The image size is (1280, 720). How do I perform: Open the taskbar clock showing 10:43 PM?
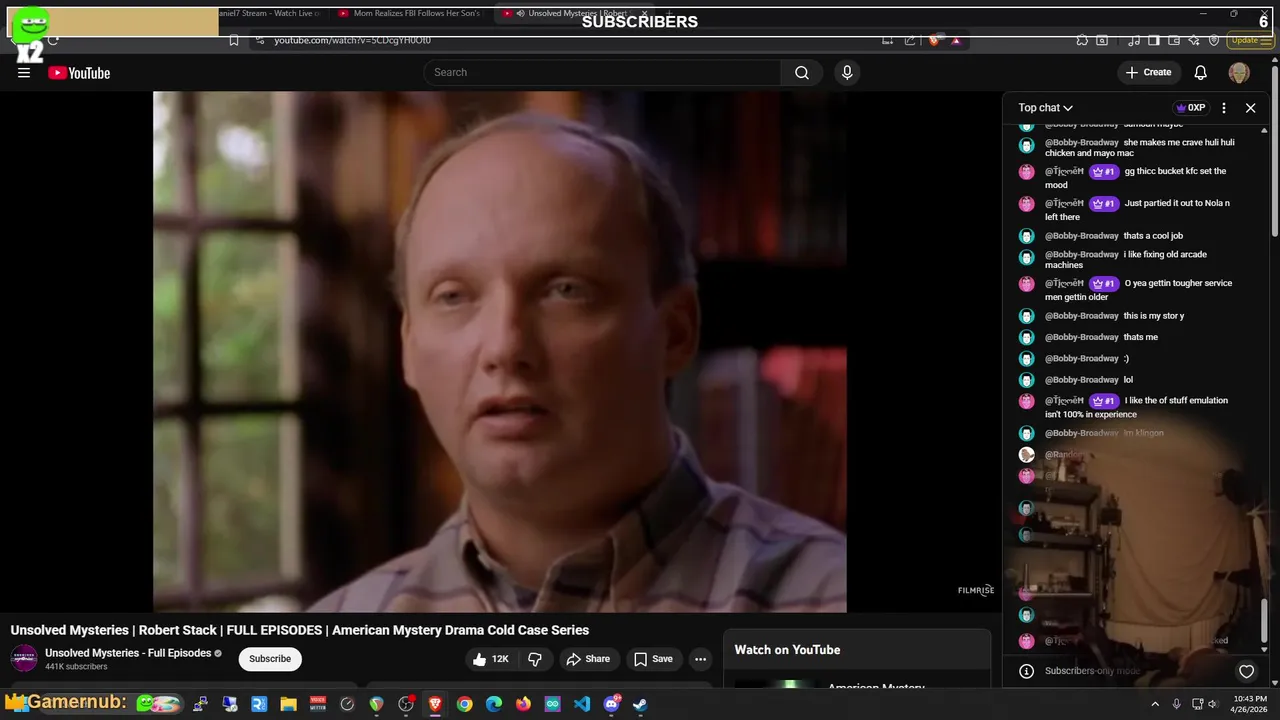[1250, 704]
